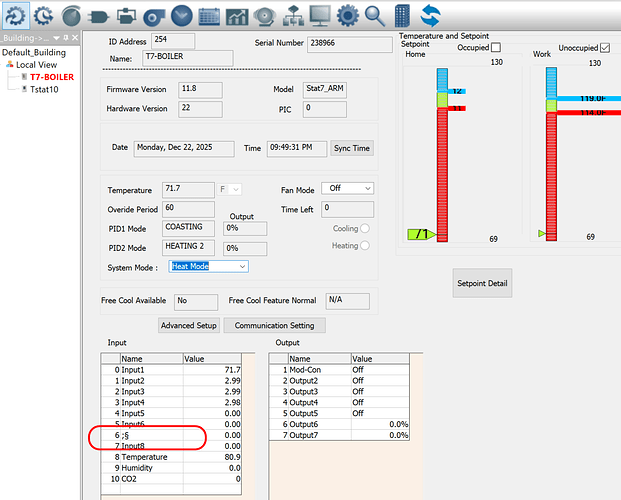This screenshot has height=500, width=621.
Task: Click the Sync Time button
Action: coord(351,148)
